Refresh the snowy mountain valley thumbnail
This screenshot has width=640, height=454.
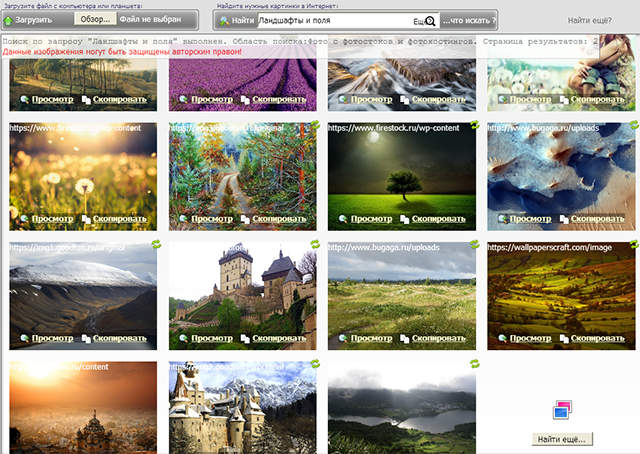pos(156,244)
